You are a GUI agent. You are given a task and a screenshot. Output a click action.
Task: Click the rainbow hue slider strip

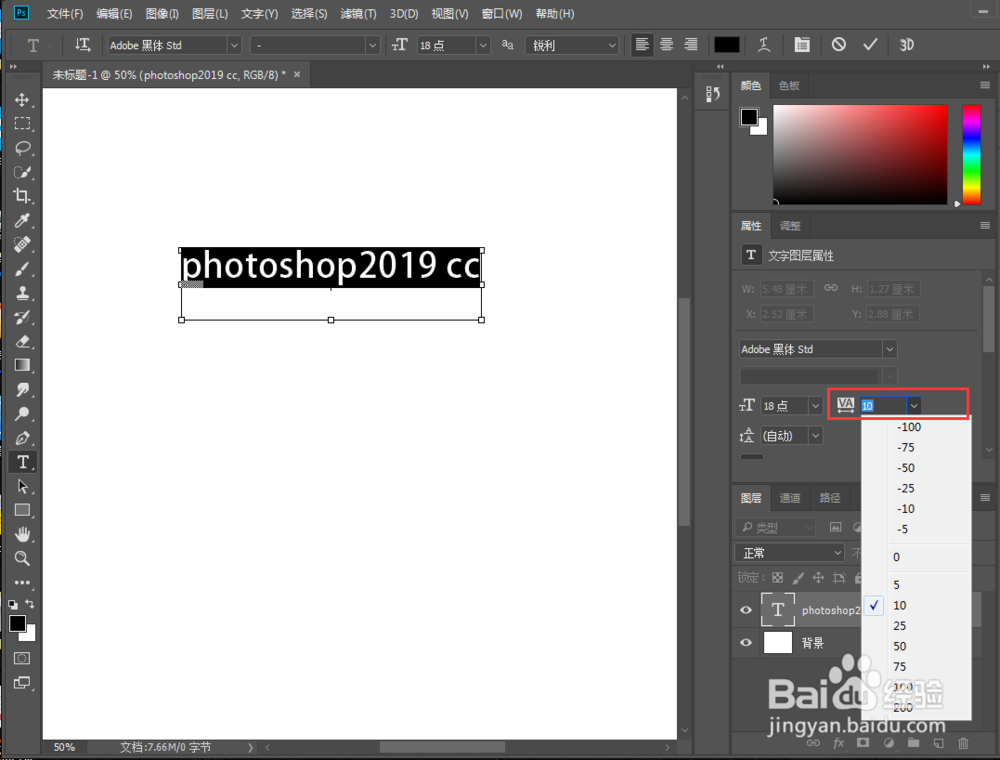pos(971,154)
